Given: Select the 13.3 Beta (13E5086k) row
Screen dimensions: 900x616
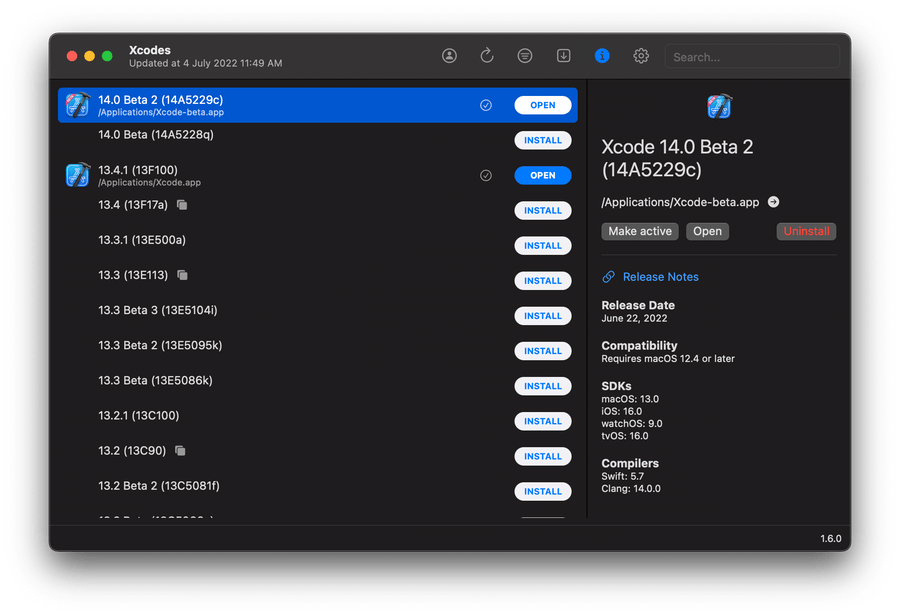Looking at the screenshot, I should pyautogui.click(x=317, y=386).
